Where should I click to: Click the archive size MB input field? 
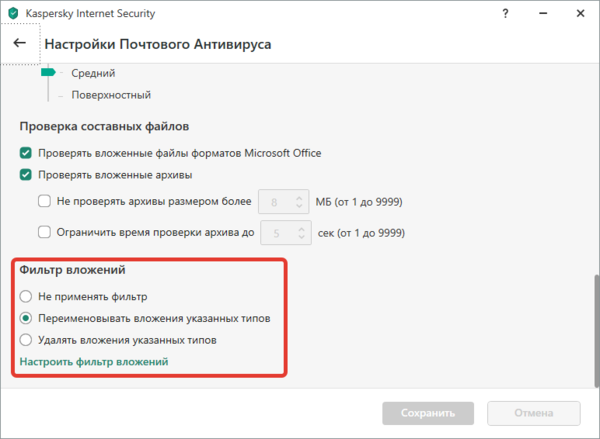(x=275, y=201)
